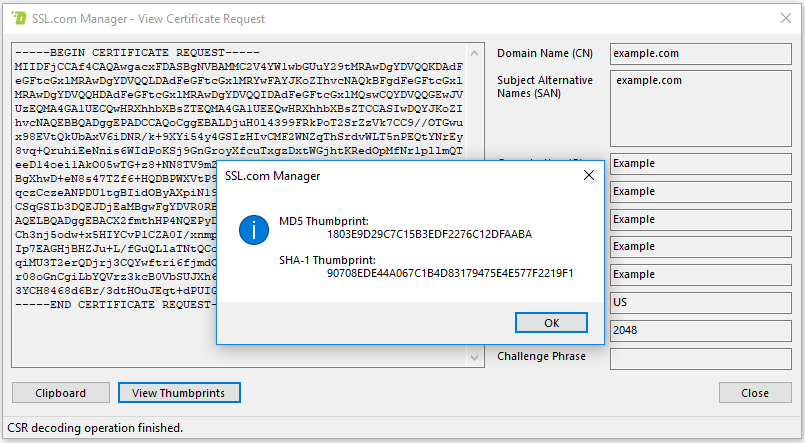Click the MD5 thumbprint hash value

tap(429, 235)
